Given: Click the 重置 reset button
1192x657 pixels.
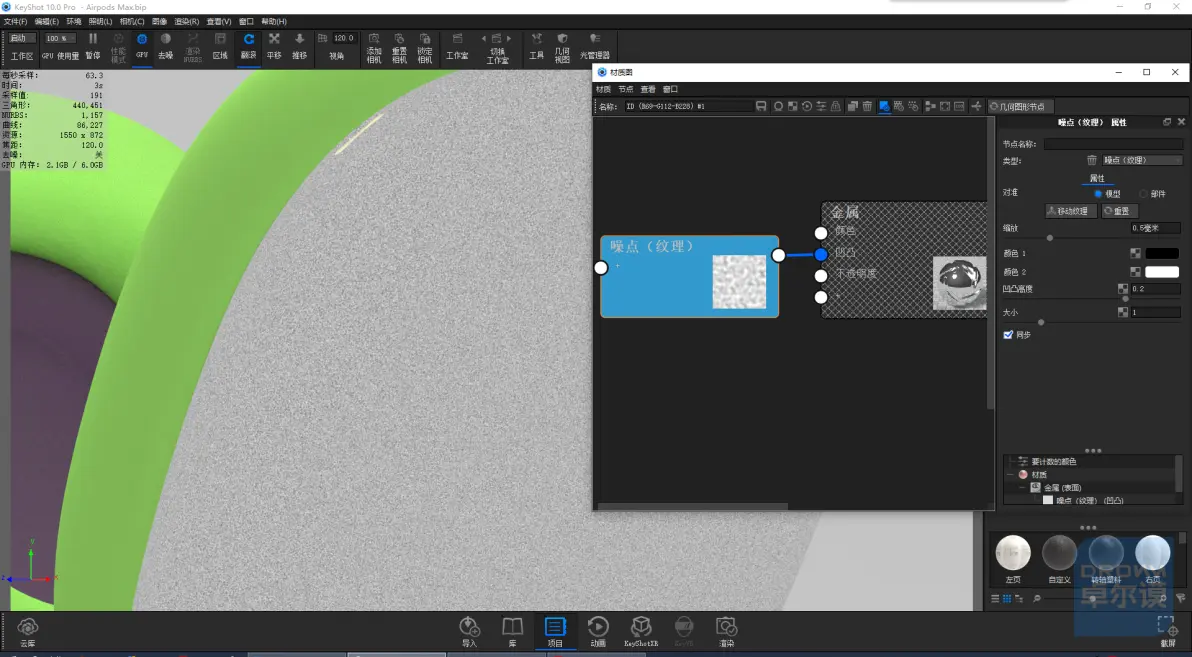Looking at the screenshot, I should tap(1120, 211).
